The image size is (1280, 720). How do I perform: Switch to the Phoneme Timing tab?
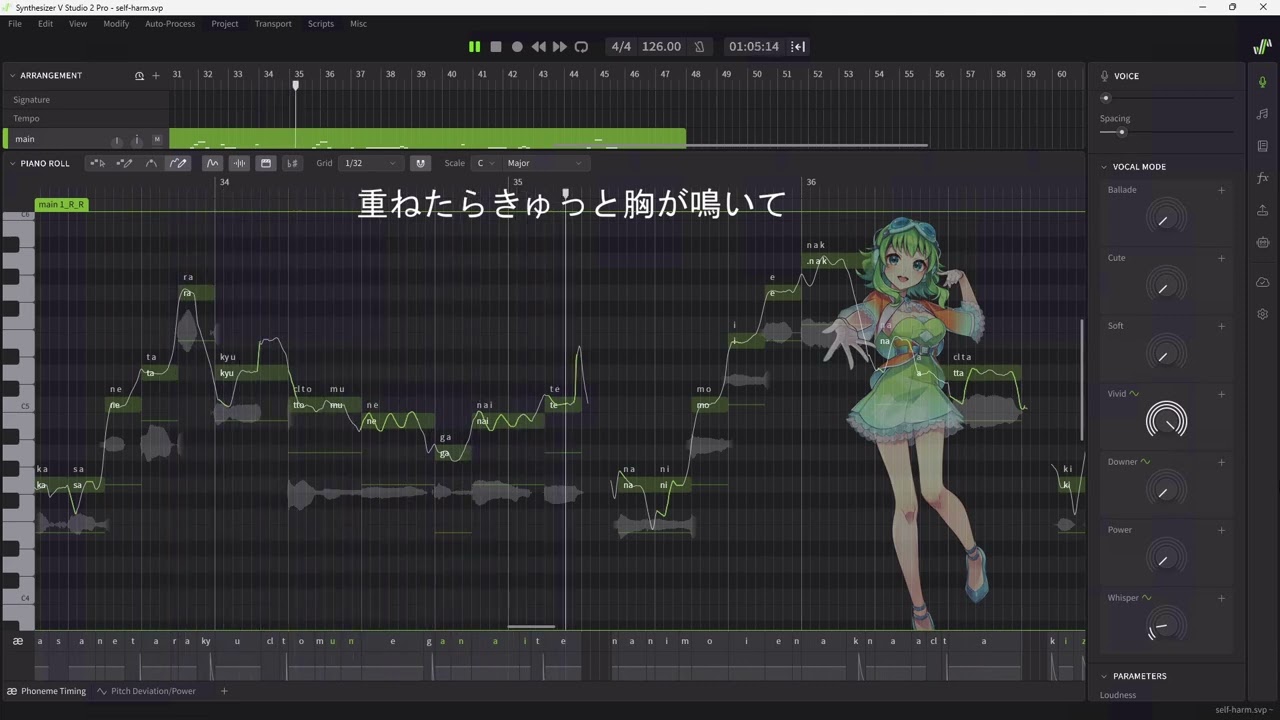[x=46, y=691]
